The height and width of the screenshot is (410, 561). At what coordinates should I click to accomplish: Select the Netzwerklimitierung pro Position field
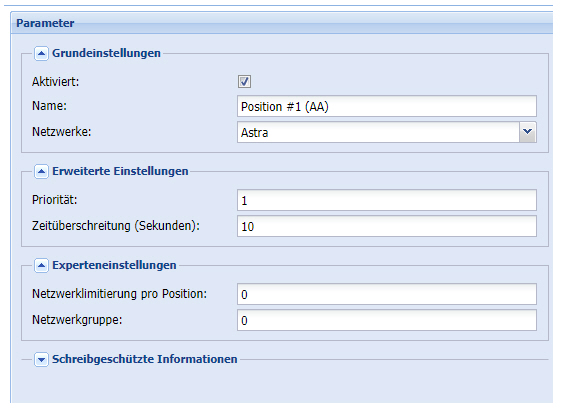point(387,294)
